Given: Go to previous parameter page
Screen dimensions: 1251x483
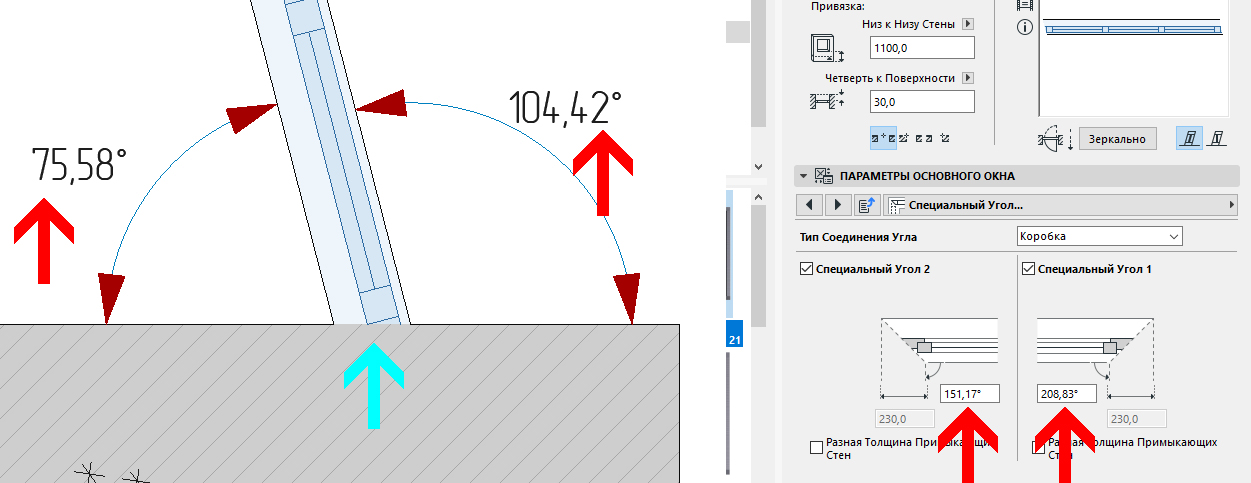Looking at the screenshot, I should click(809, 205).
